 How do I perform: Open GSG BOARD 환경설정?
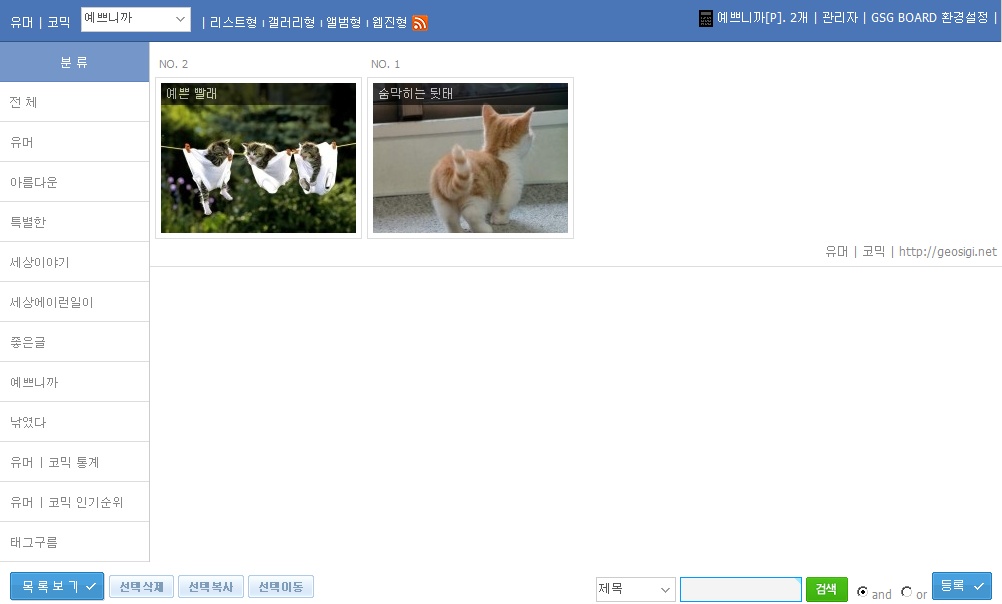[x=930, y=18]
